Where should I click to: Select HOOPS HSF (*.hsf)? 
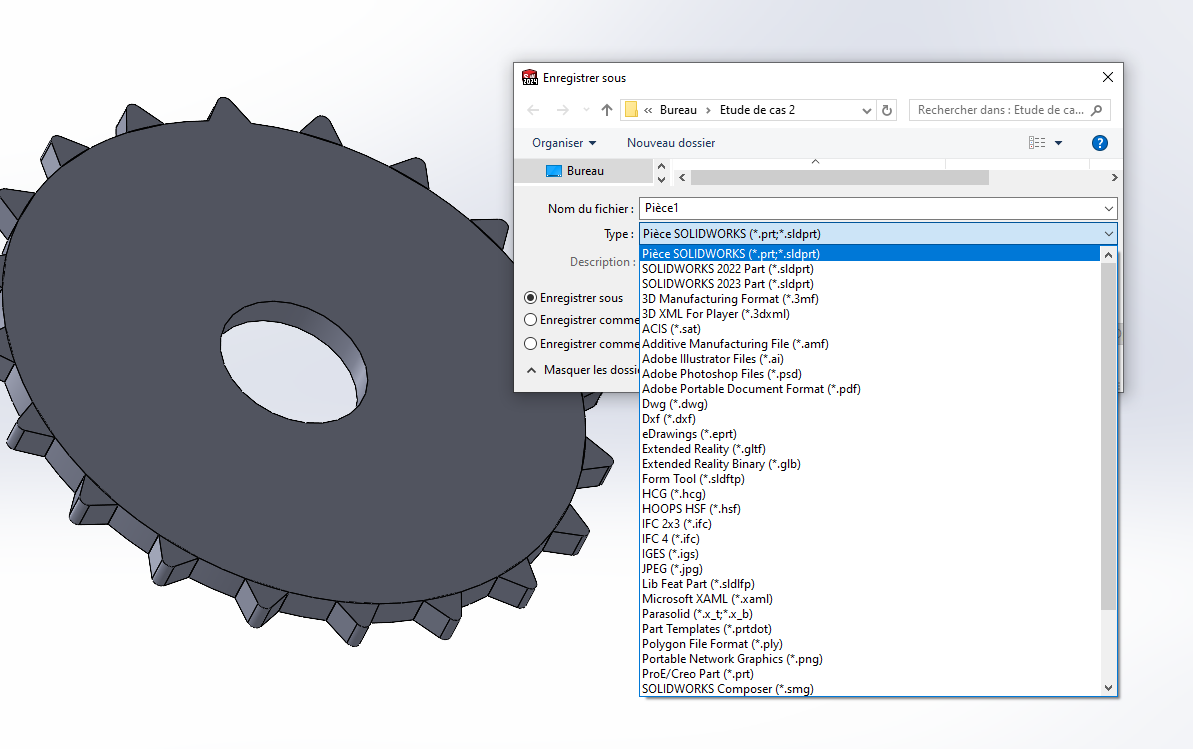870,508
